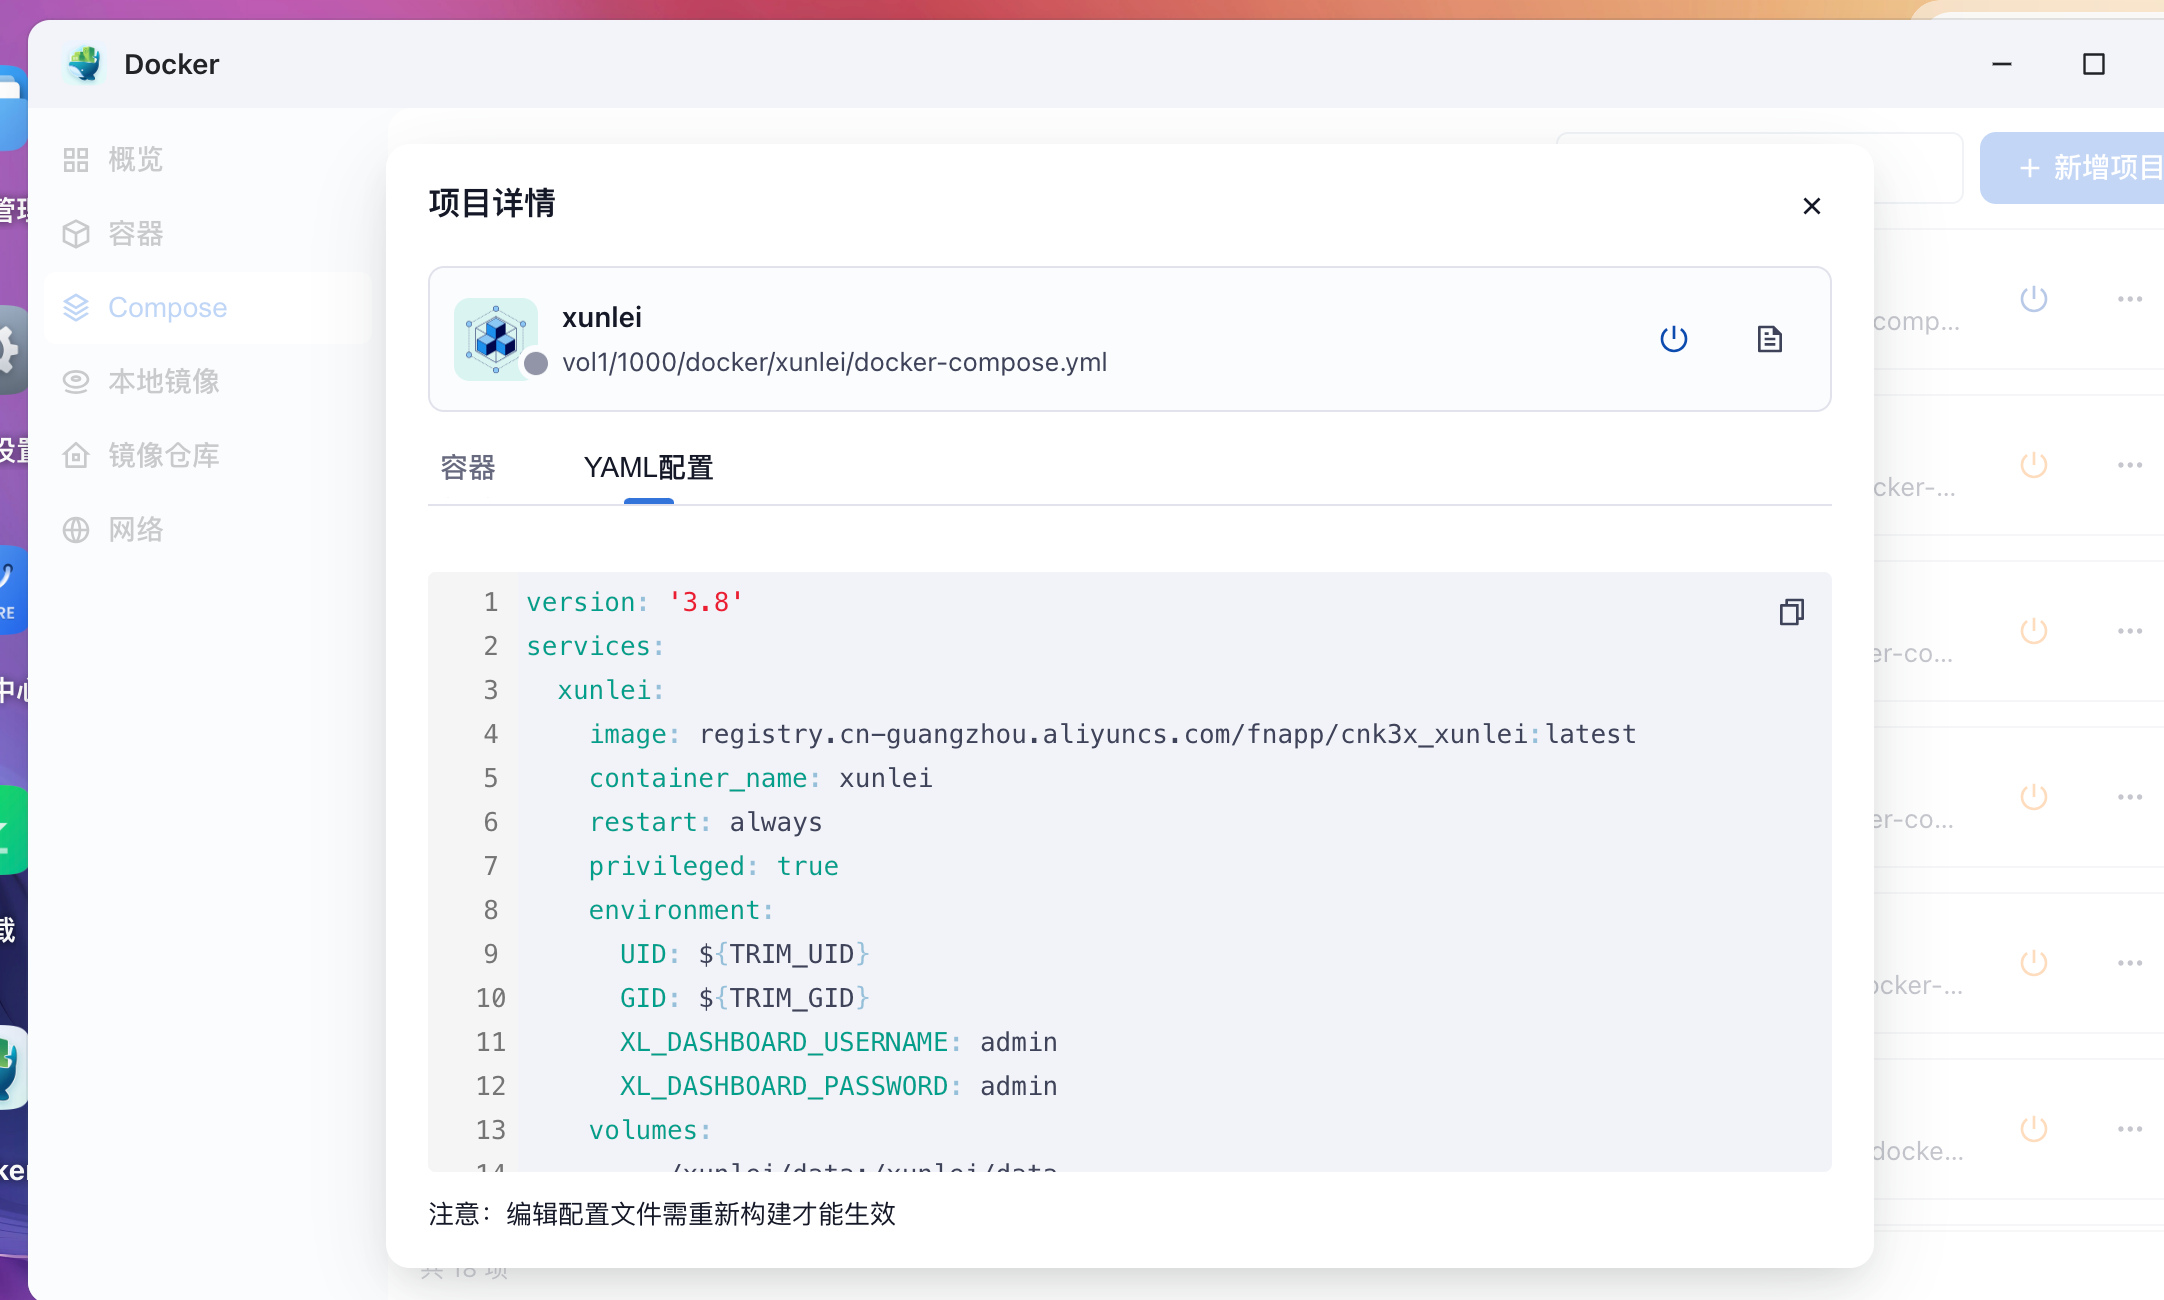The width and height of the screenshot is (2164, 1300).
Task: Click the 本地镜像 disk icon
Action: pos(76,382)
